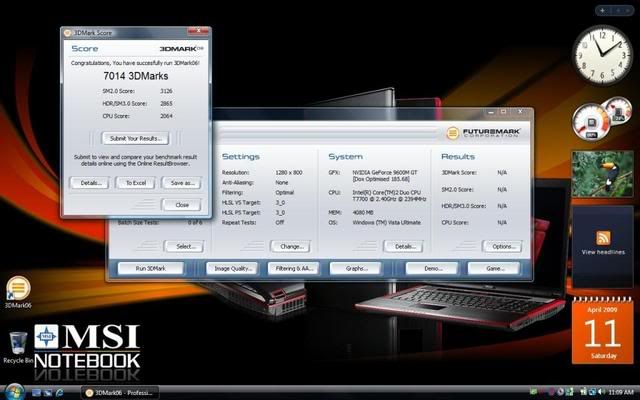Click the Switch Between Windows quick launch icon
This screenshot has height=400, width=640.
coord(48,393)
